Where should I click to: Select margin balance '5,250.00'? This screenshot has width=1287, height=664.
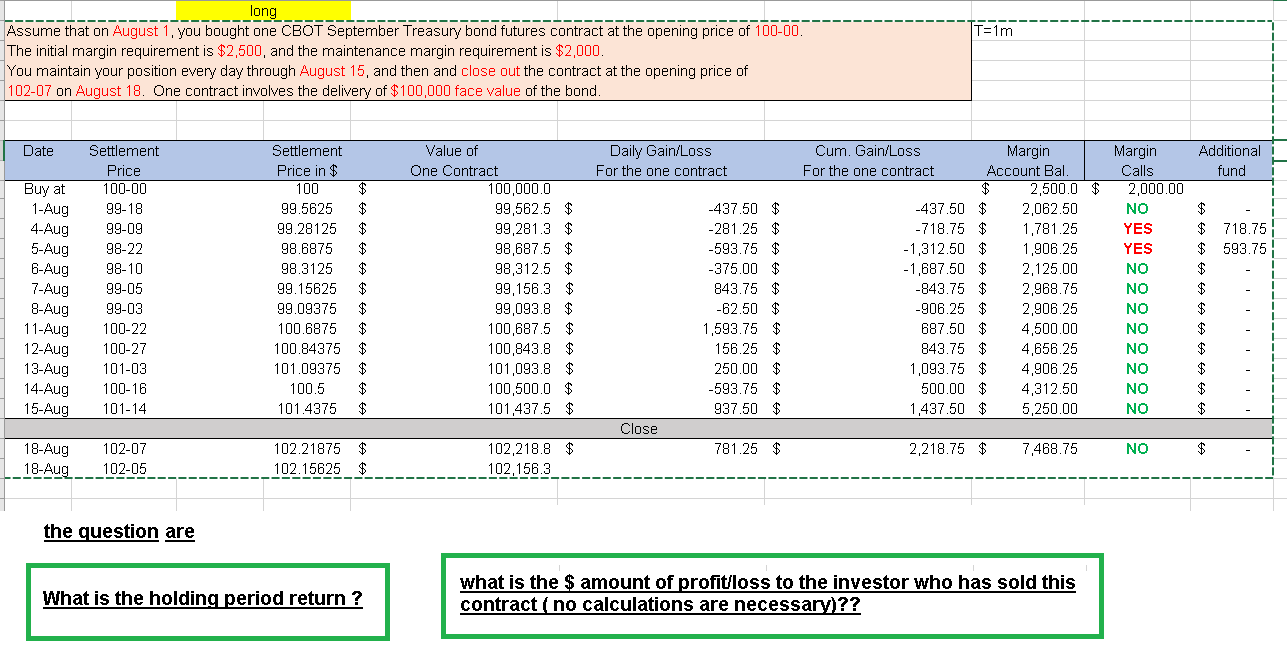[x=1049, y=409]
